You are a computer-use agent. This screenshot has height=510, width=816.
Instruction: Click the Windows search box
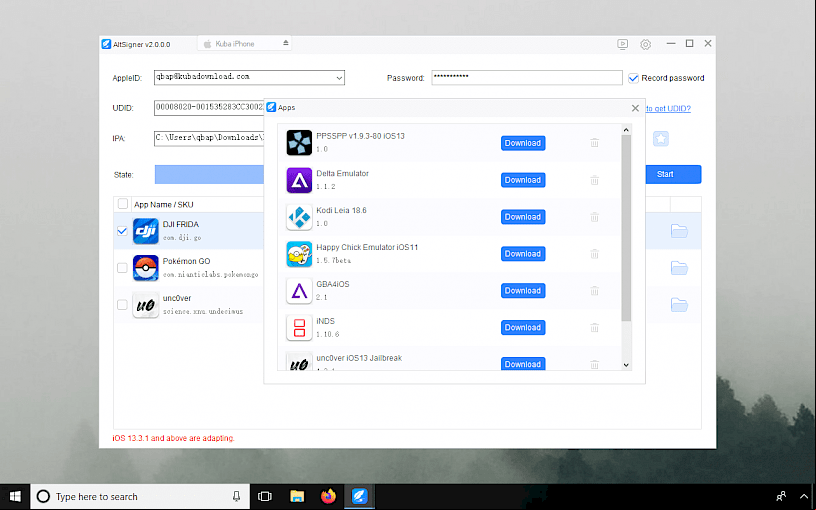click(x=141, y=496)
